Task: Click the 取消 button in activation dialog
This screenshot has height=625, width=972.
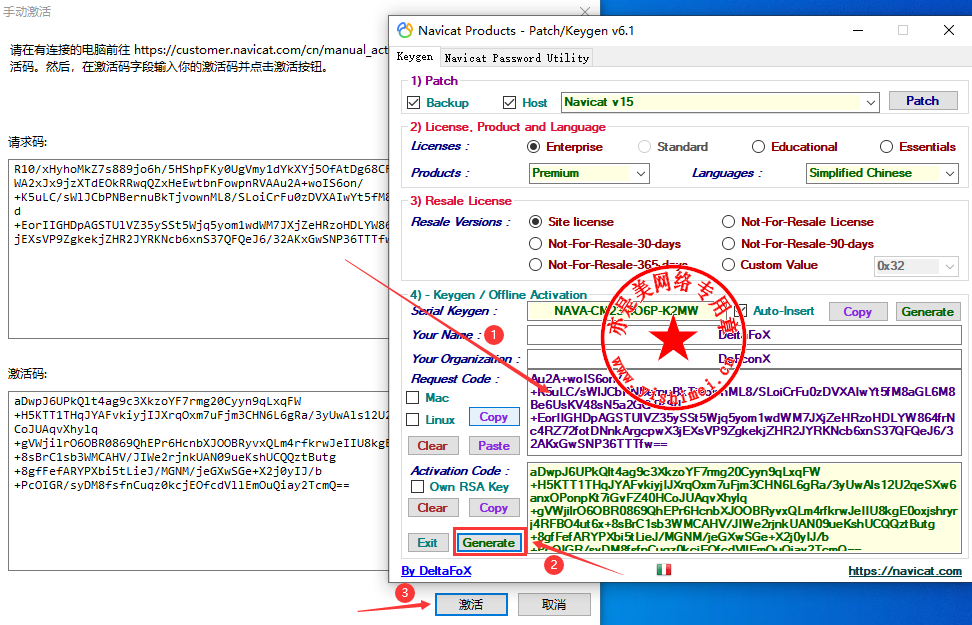Action: tap(554, 605)
